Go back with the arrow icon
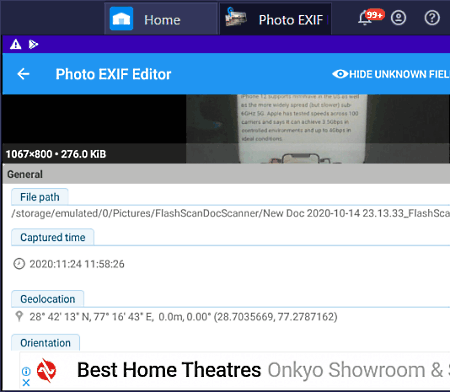Viewport: 450px width, 392px height. click(x=23, y=74)
